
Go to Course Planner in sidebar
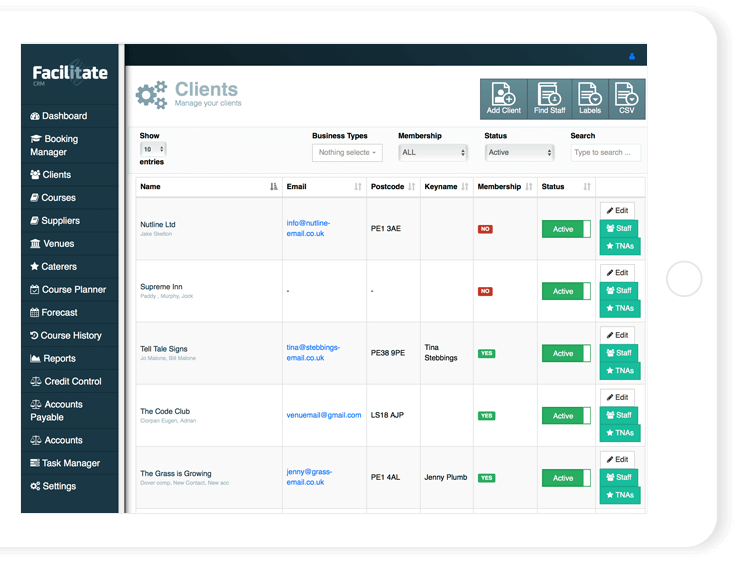pos(74,290)
